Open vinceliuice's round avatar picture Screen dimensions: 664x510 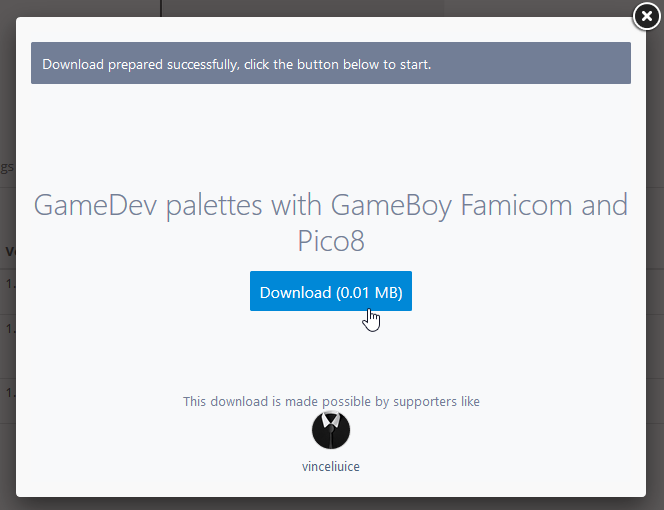tap(331, 430)
